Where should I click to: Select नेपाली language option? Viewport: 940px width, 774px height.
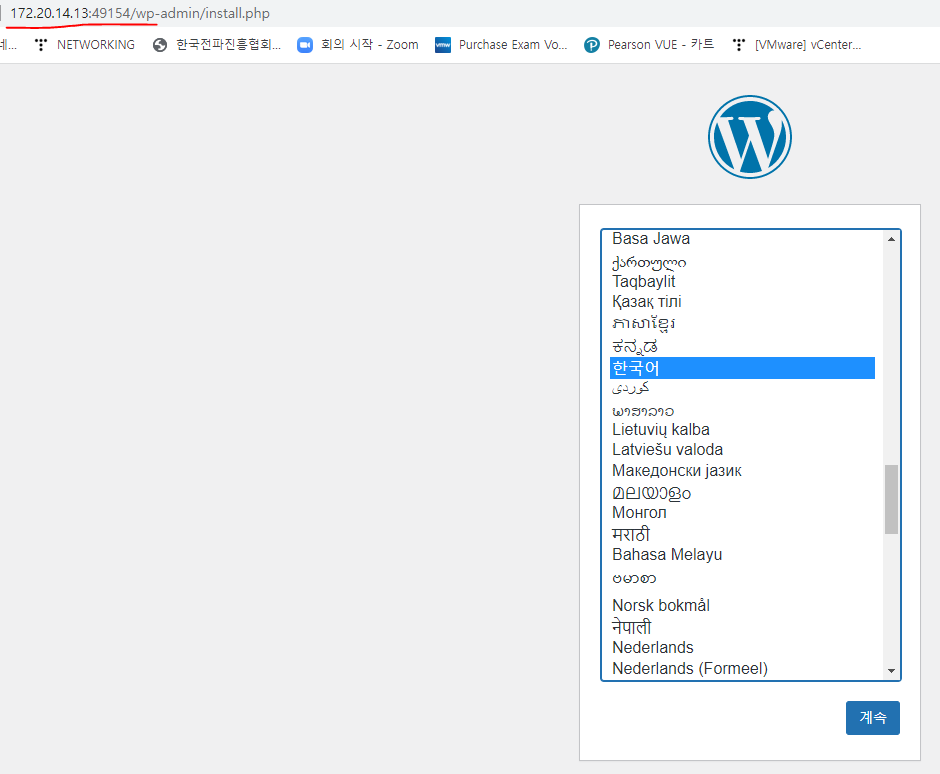[742, 627]
